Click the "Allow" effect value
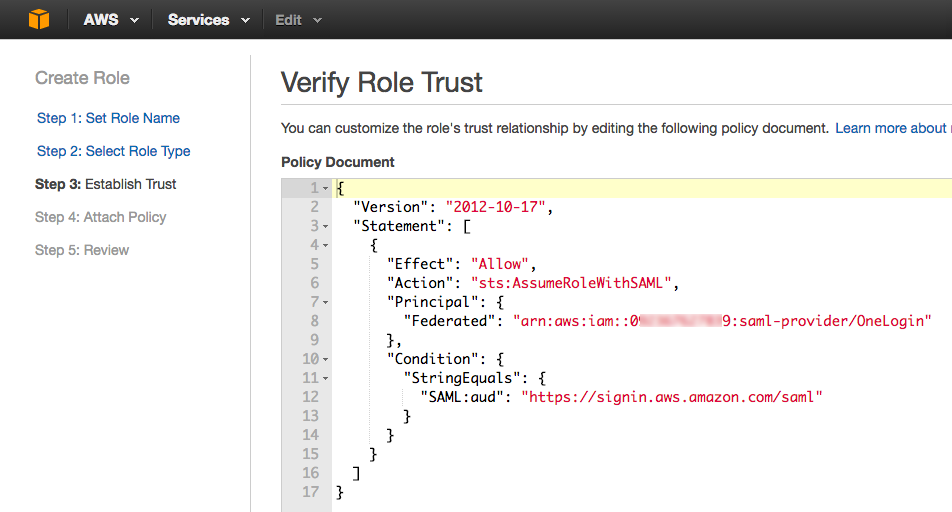 click(500, 264)
